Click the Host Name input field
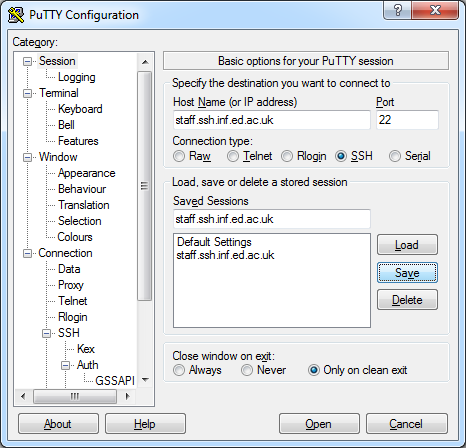Image resolution: width=466 pixels, height=448 pixels. [272, 120]
